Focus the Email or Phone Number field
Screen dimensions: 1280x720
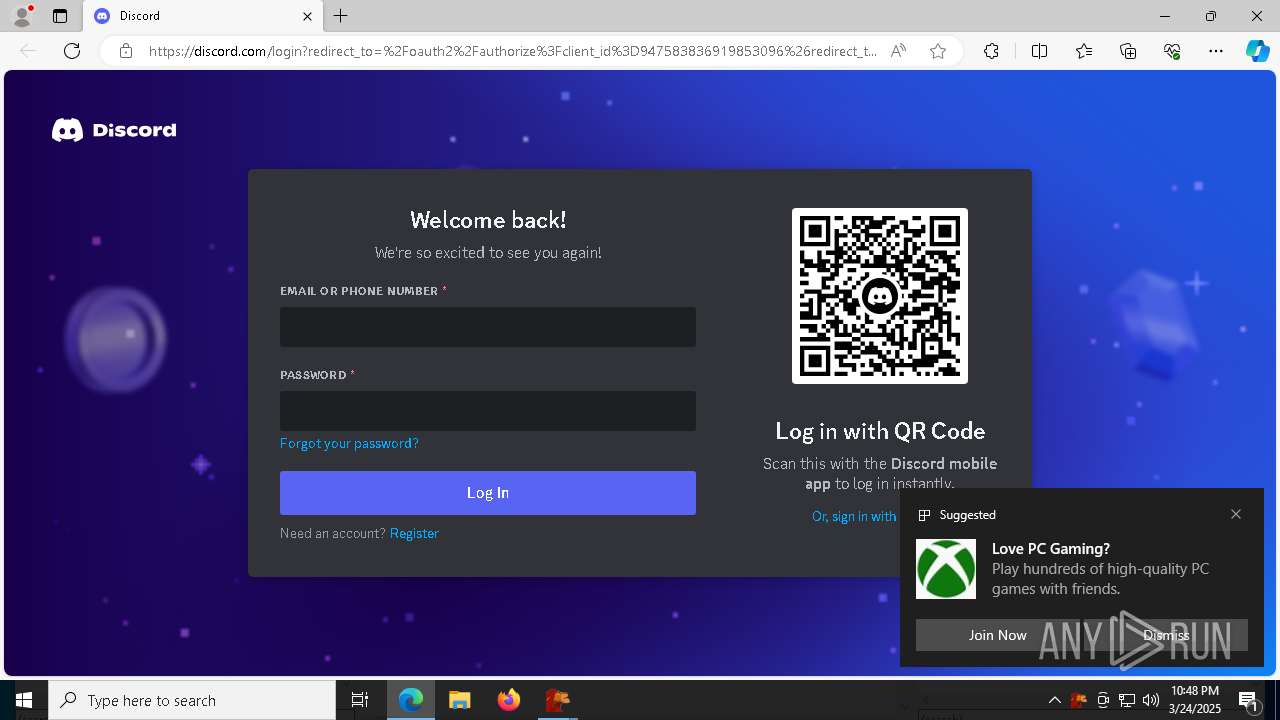(x=488, y=327)
